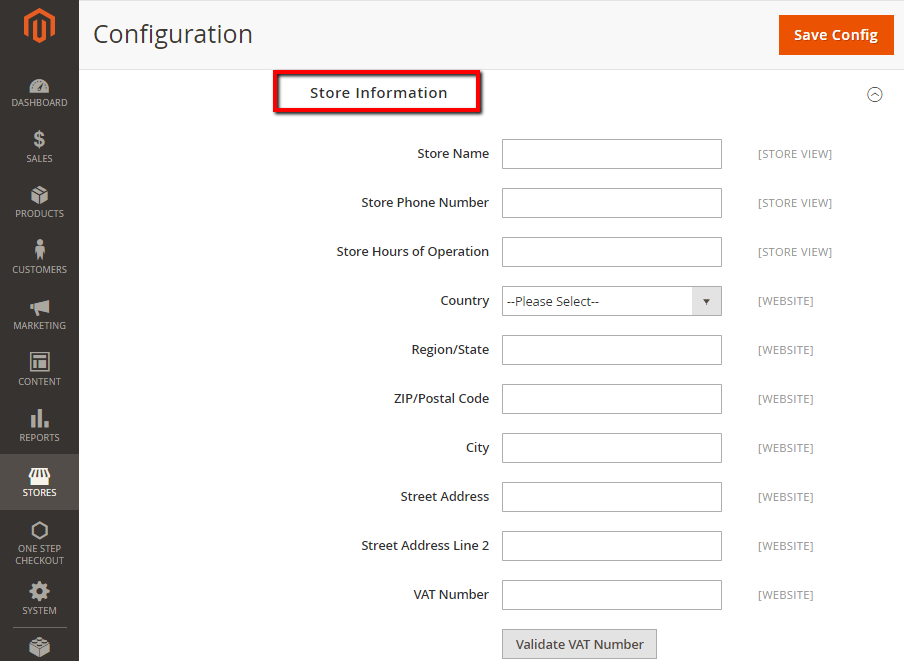Click the Save Config button
Image resolution: width=904 pixels, height=661 pixels.
(836, 35)
